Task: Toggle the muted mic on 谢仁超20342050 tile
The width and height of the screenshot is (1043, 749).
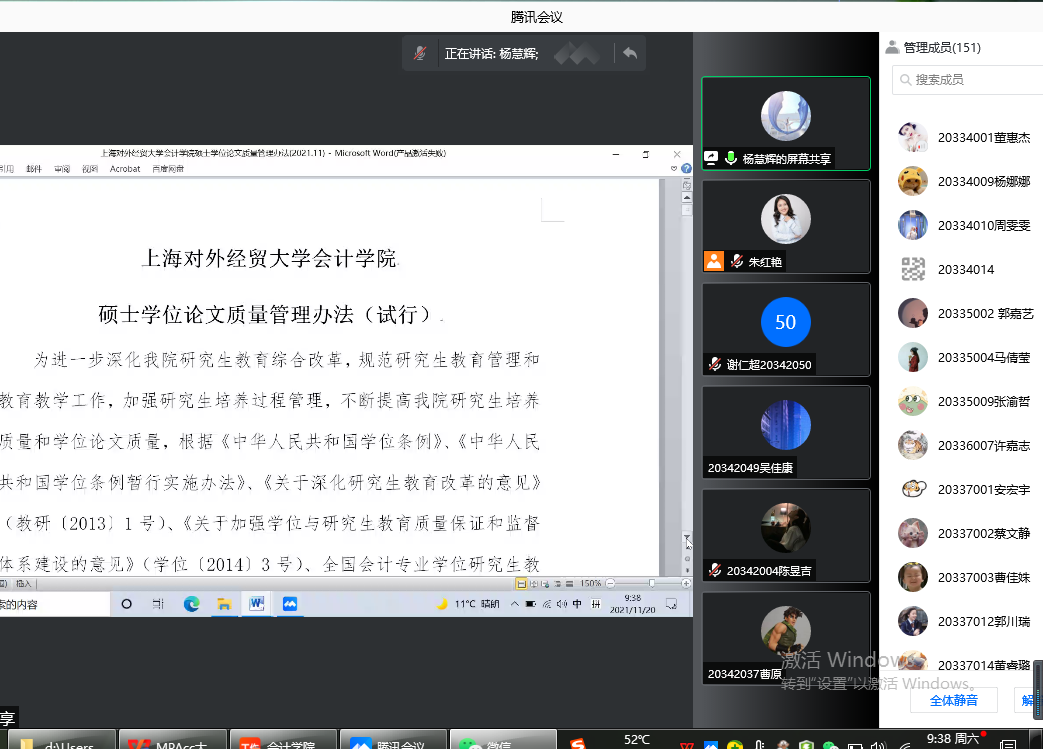Action: click(x=716, y=364)
